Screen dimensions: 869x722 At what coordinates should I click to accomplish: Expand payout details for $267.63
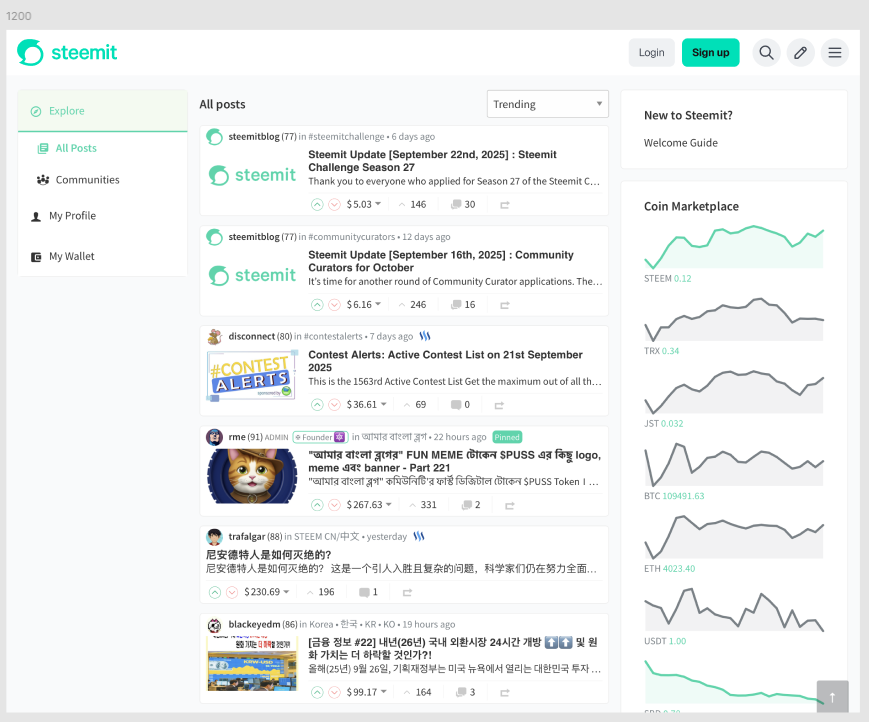point(389,504)
